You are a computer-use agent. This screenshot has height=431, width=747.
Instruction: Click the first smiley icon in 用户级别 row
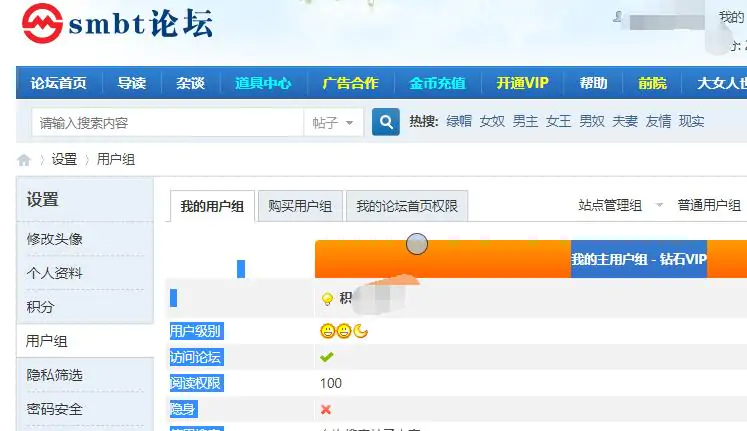pyautogui.click(x=327, y=331)
